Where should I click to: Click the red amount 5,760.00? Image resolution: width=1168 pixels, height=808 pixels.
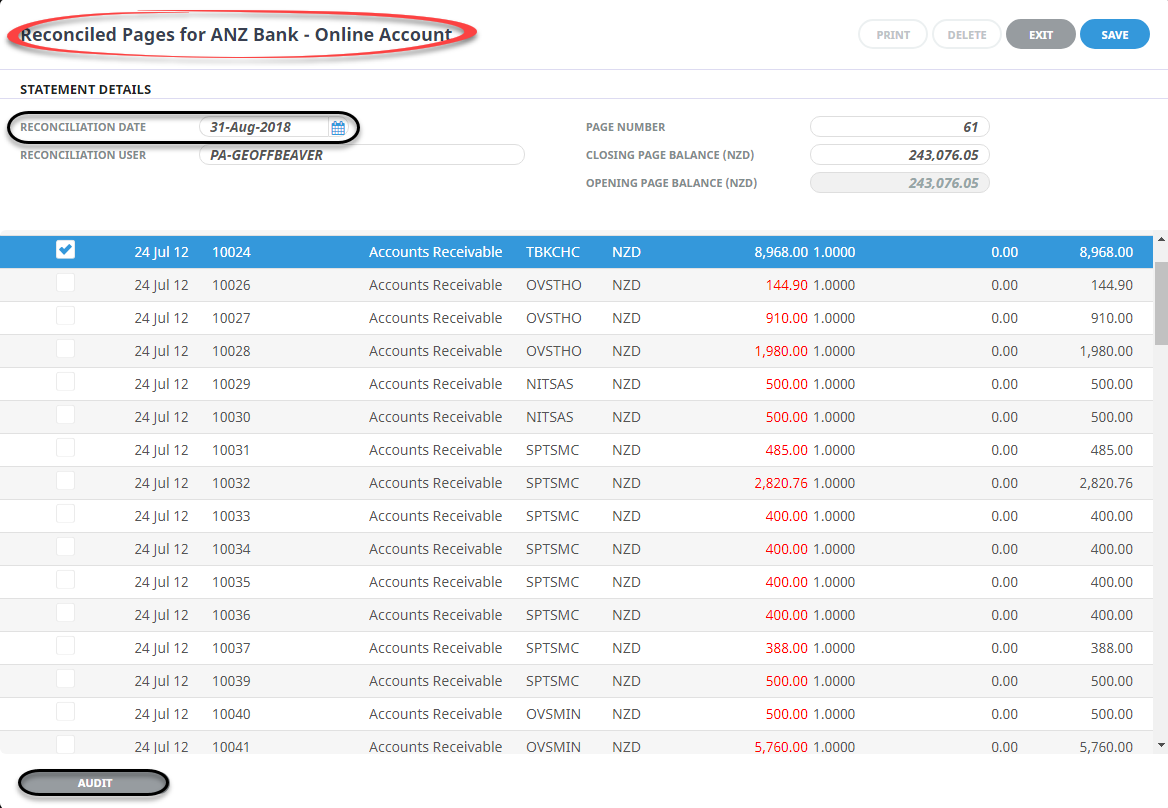(781, 746)
